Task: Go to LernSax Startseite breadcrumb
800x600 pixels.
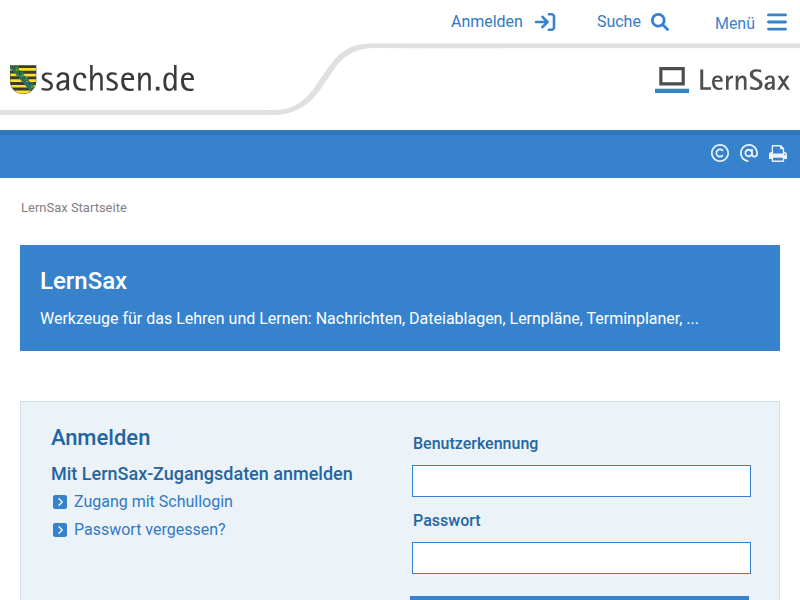Action: click(74, 208)
